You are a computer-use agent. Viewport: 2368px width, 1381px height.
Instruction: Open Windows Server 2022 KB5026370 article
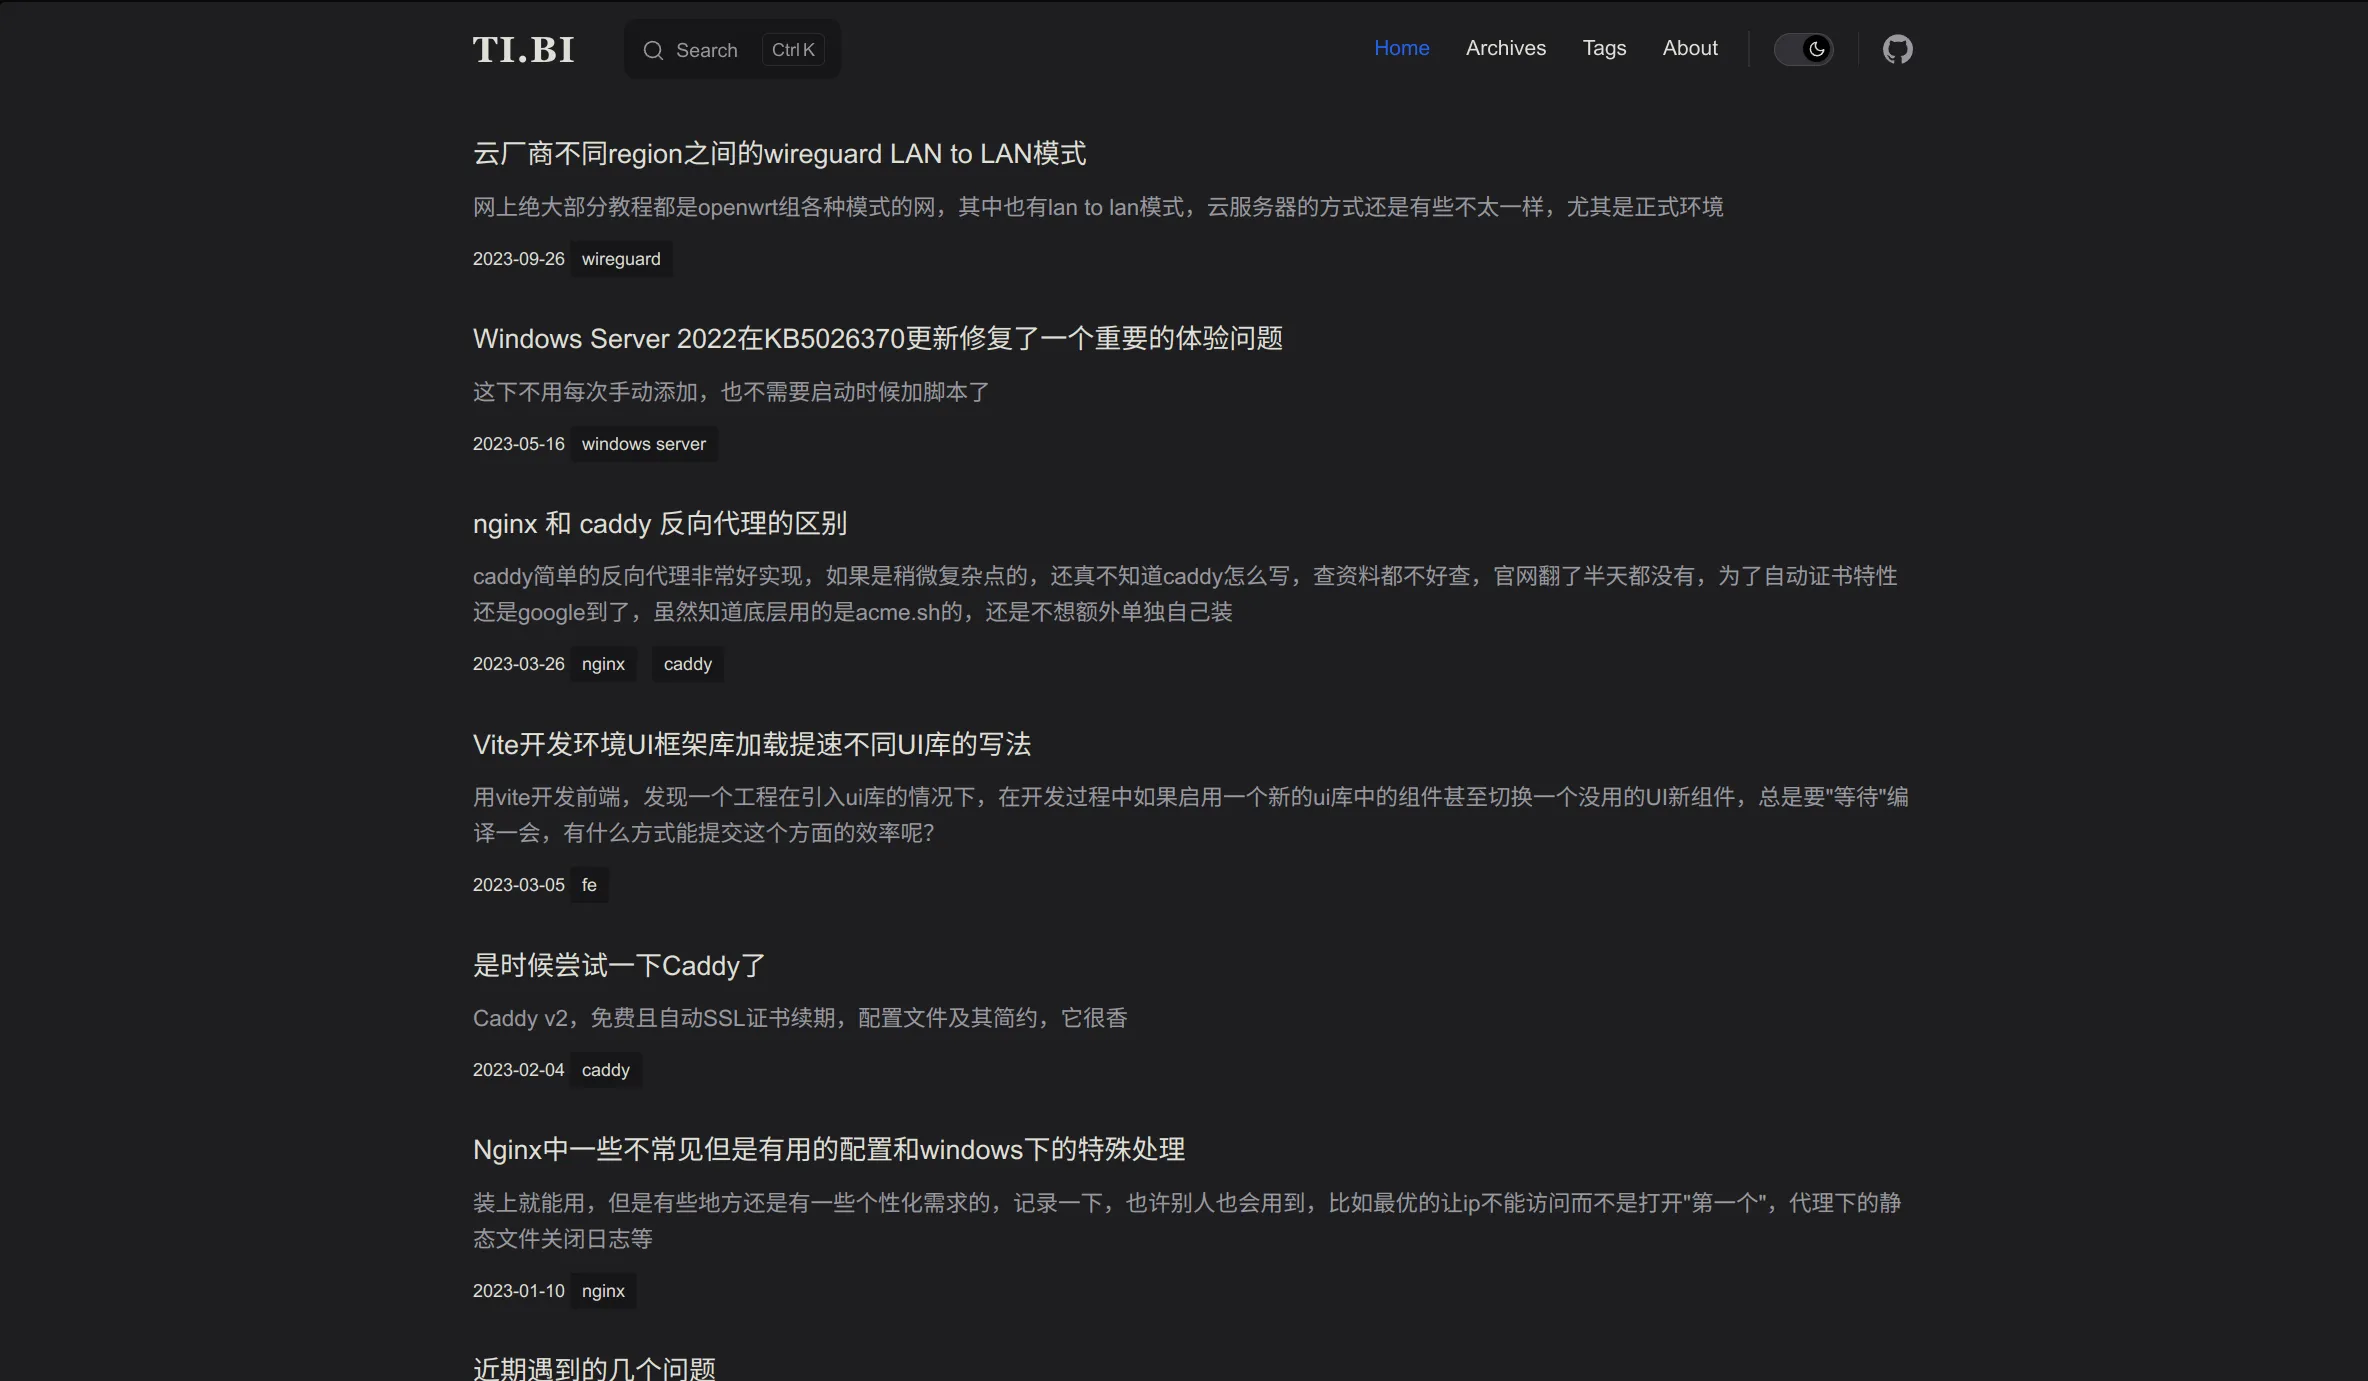tap(877, 338)
